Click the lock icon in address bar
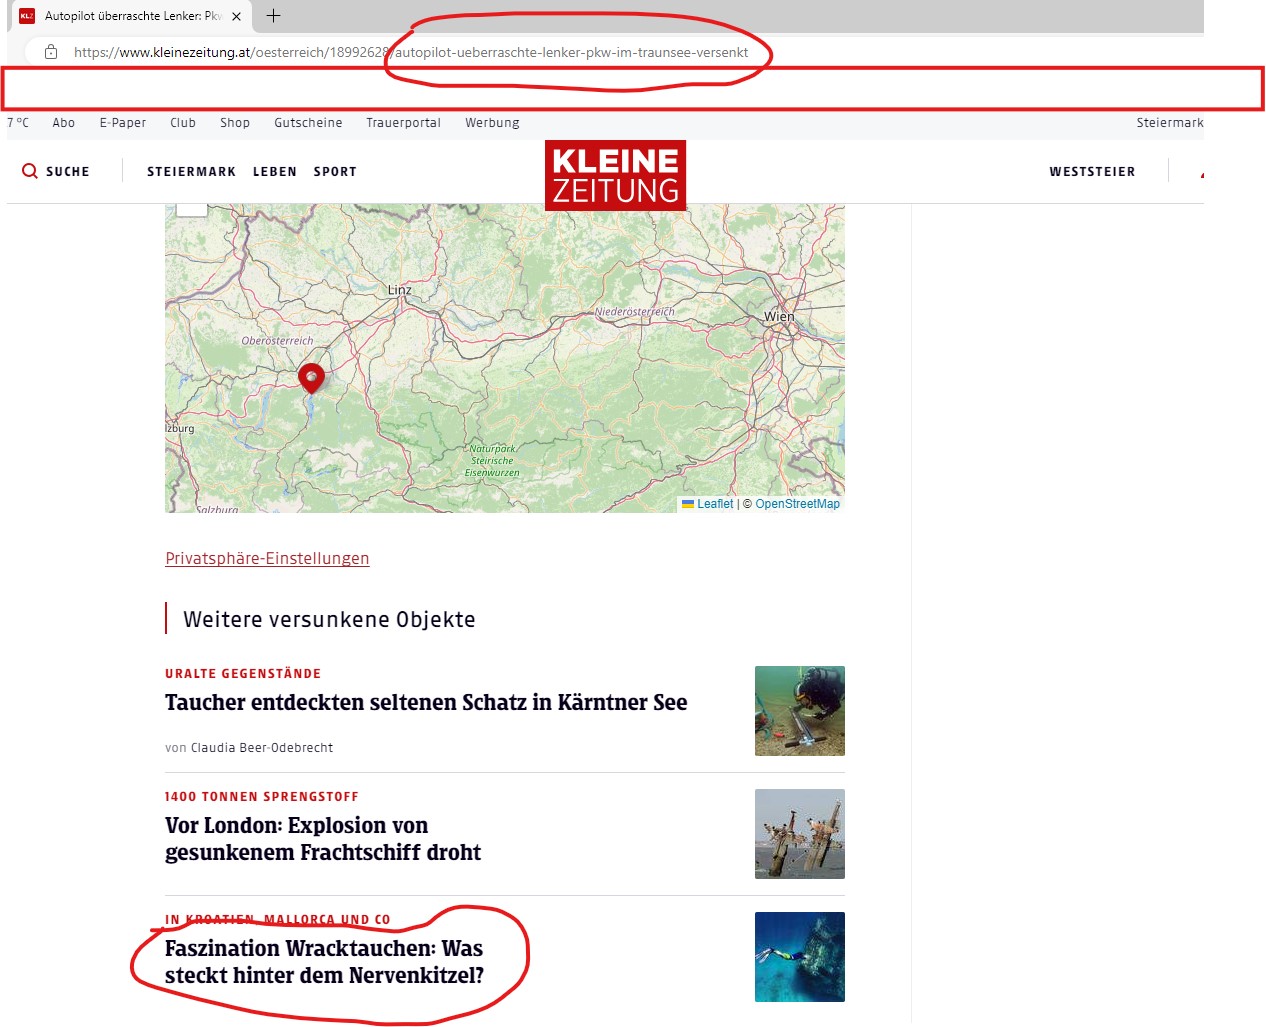 pyautogui.click(x=51, y=52)
